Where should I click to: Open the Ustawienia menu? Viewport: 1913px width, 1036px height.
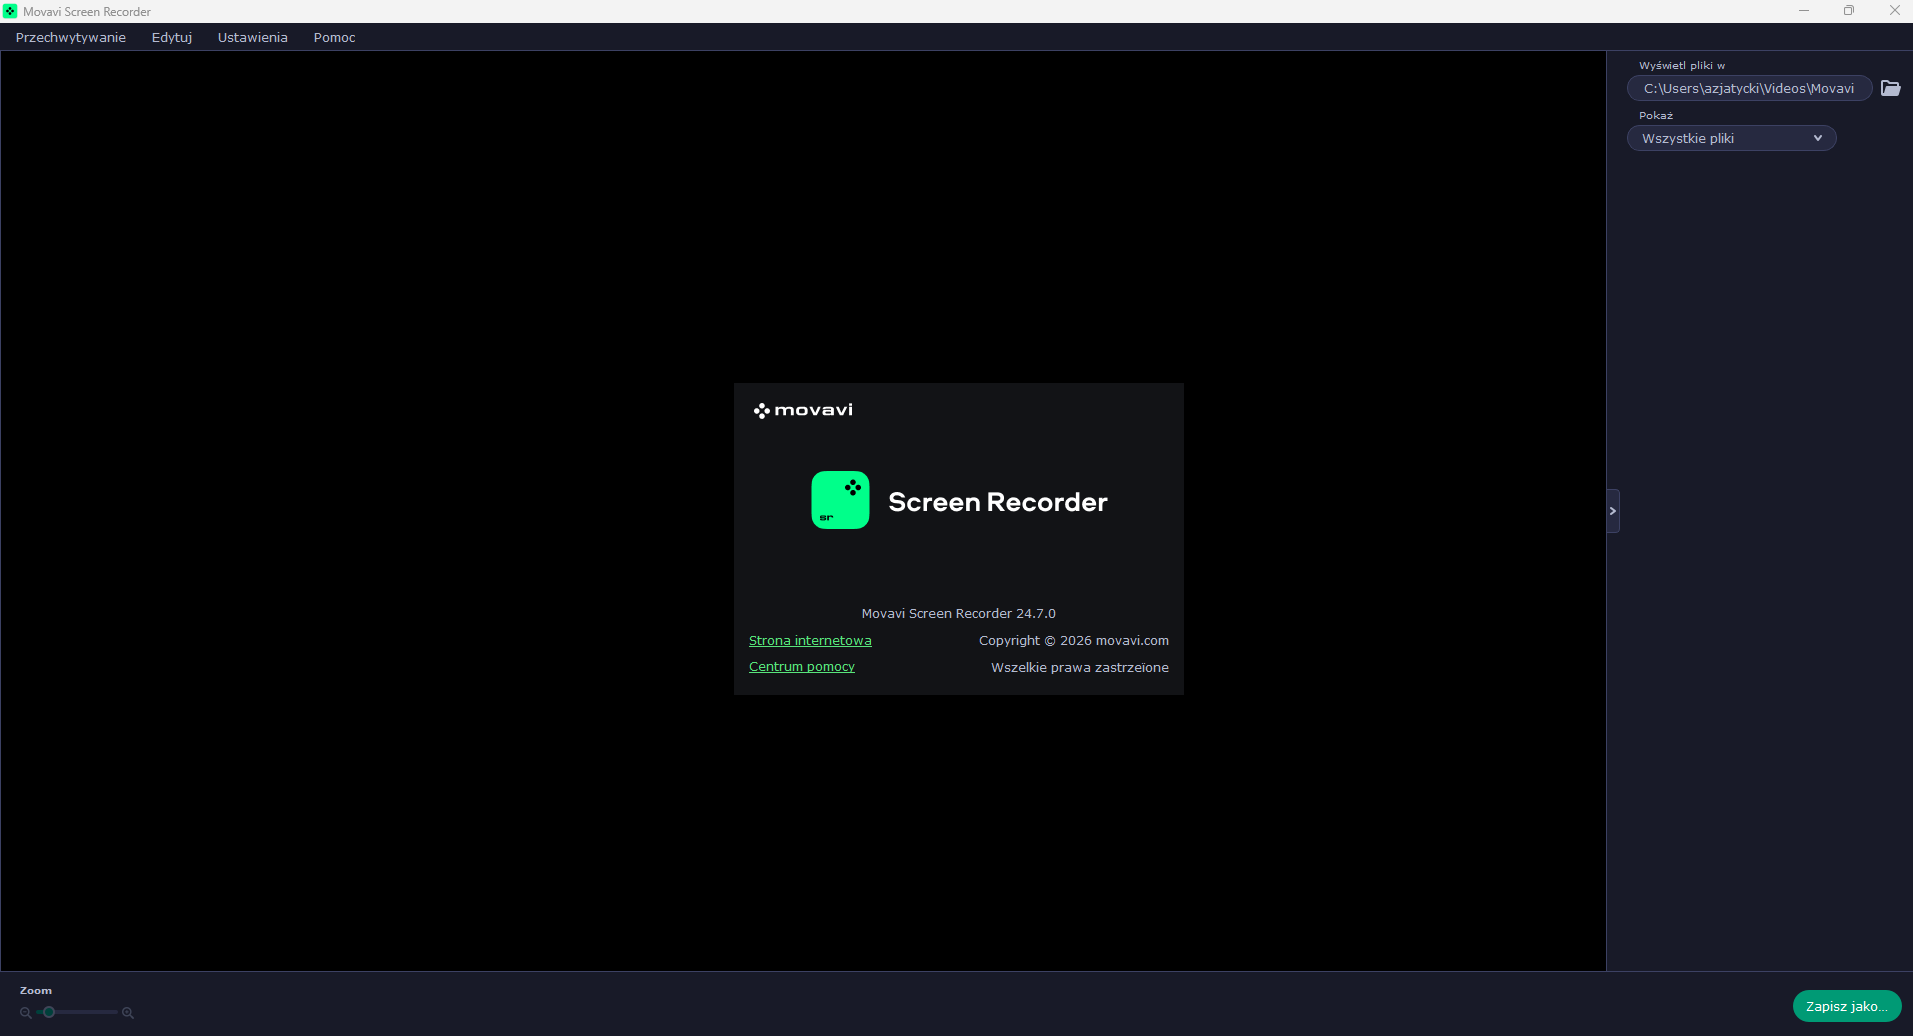(x=253, y=37)
